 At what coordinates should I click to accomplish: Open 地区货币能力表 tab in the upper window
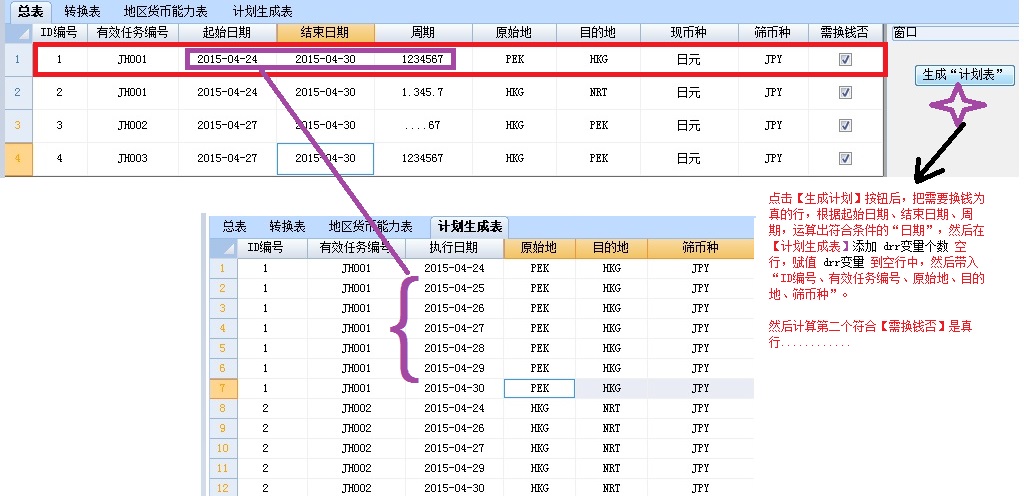[x=166, y=11]
